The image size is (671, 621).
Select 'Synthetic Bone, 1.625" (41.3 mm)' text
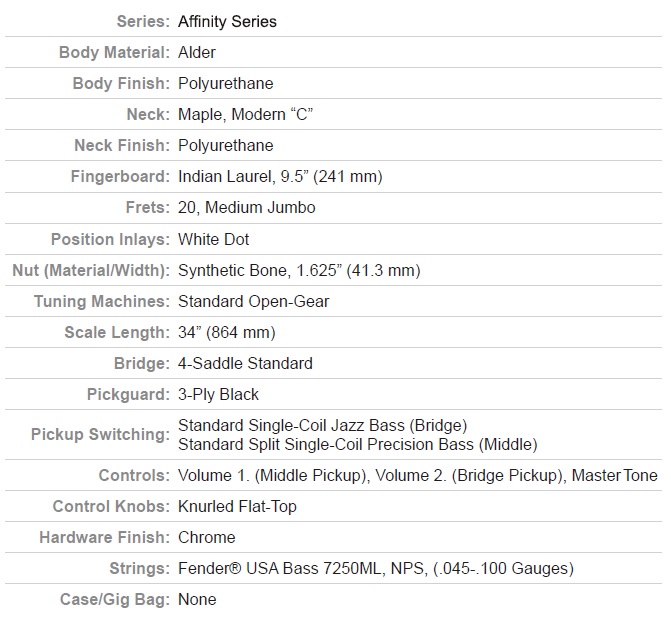pos(299,270)
